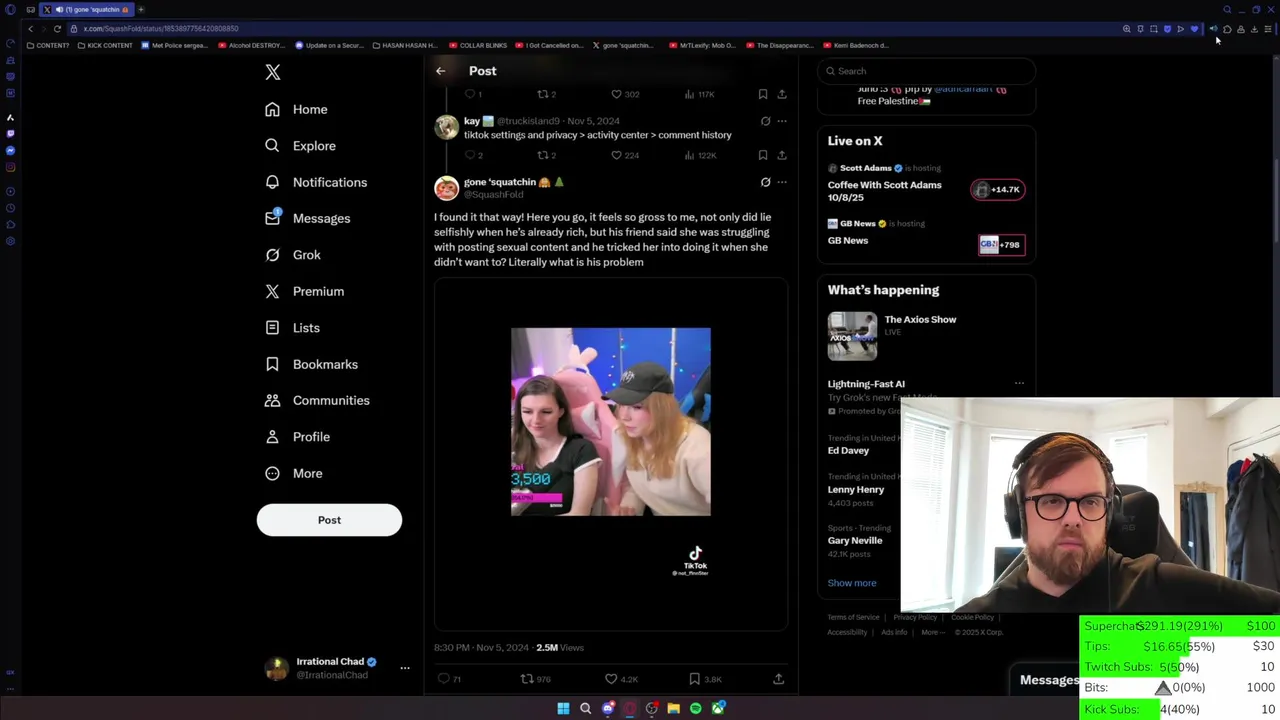
Task: Click Show more under trends
Action: (852, 583)
